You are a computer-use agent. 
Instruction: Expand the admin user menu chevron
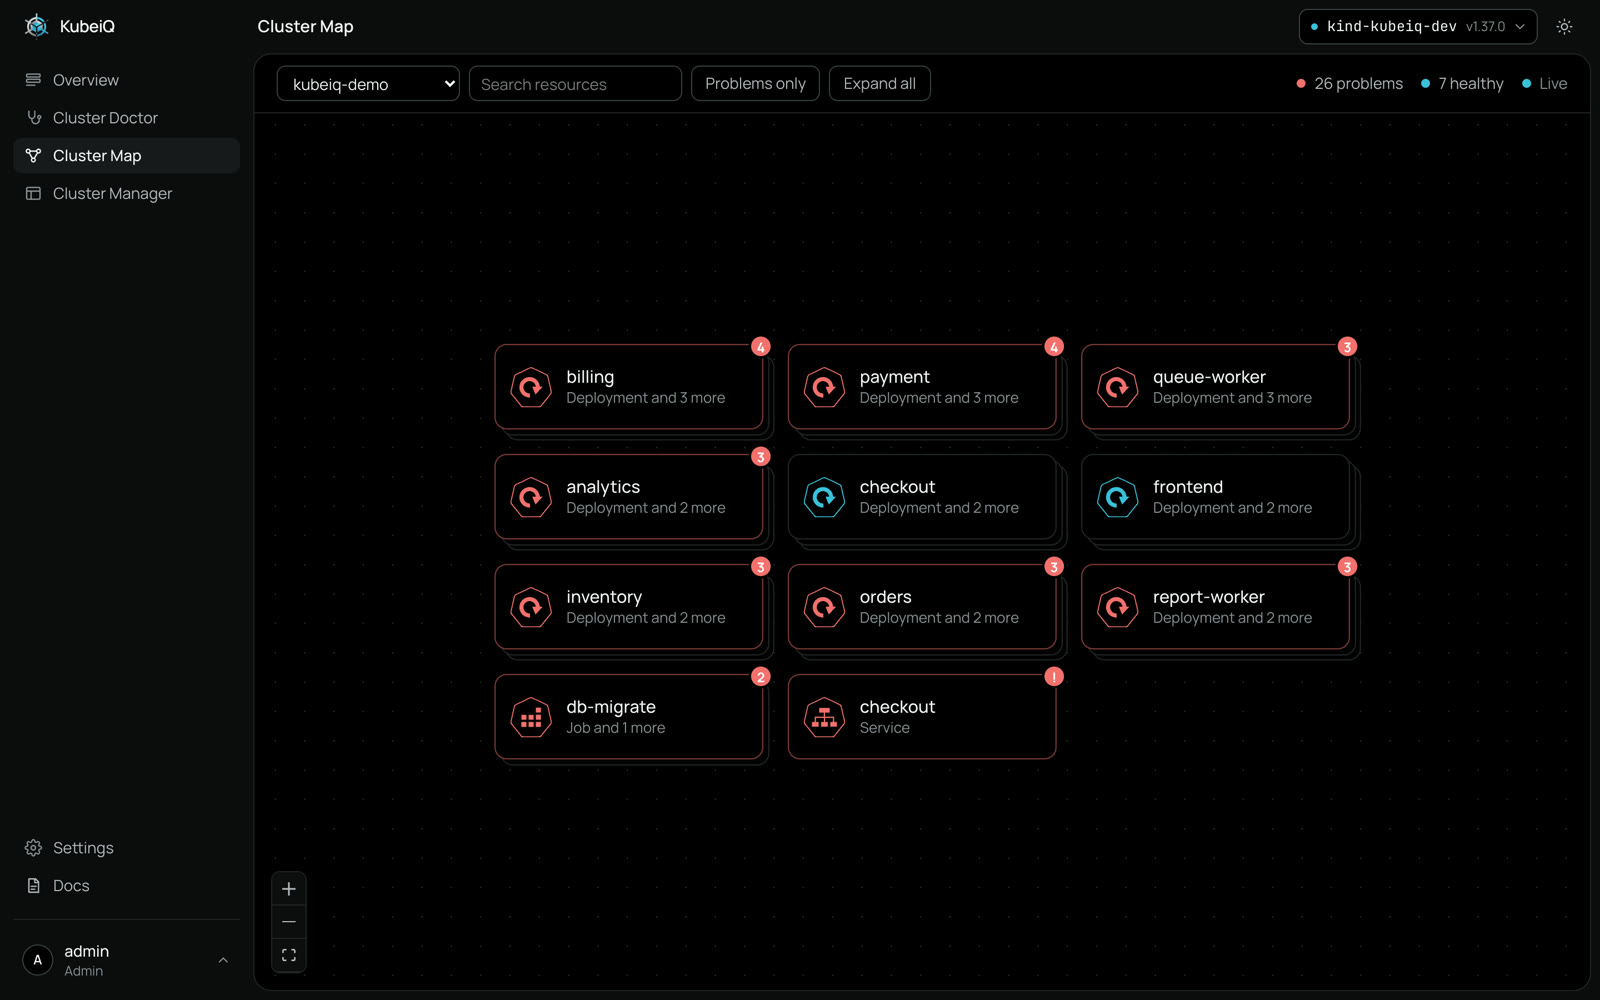click(223, 960)
